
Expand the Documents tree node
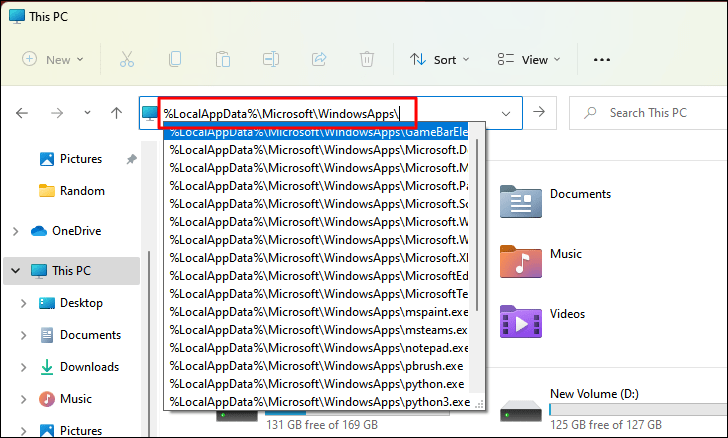(23, 335)
